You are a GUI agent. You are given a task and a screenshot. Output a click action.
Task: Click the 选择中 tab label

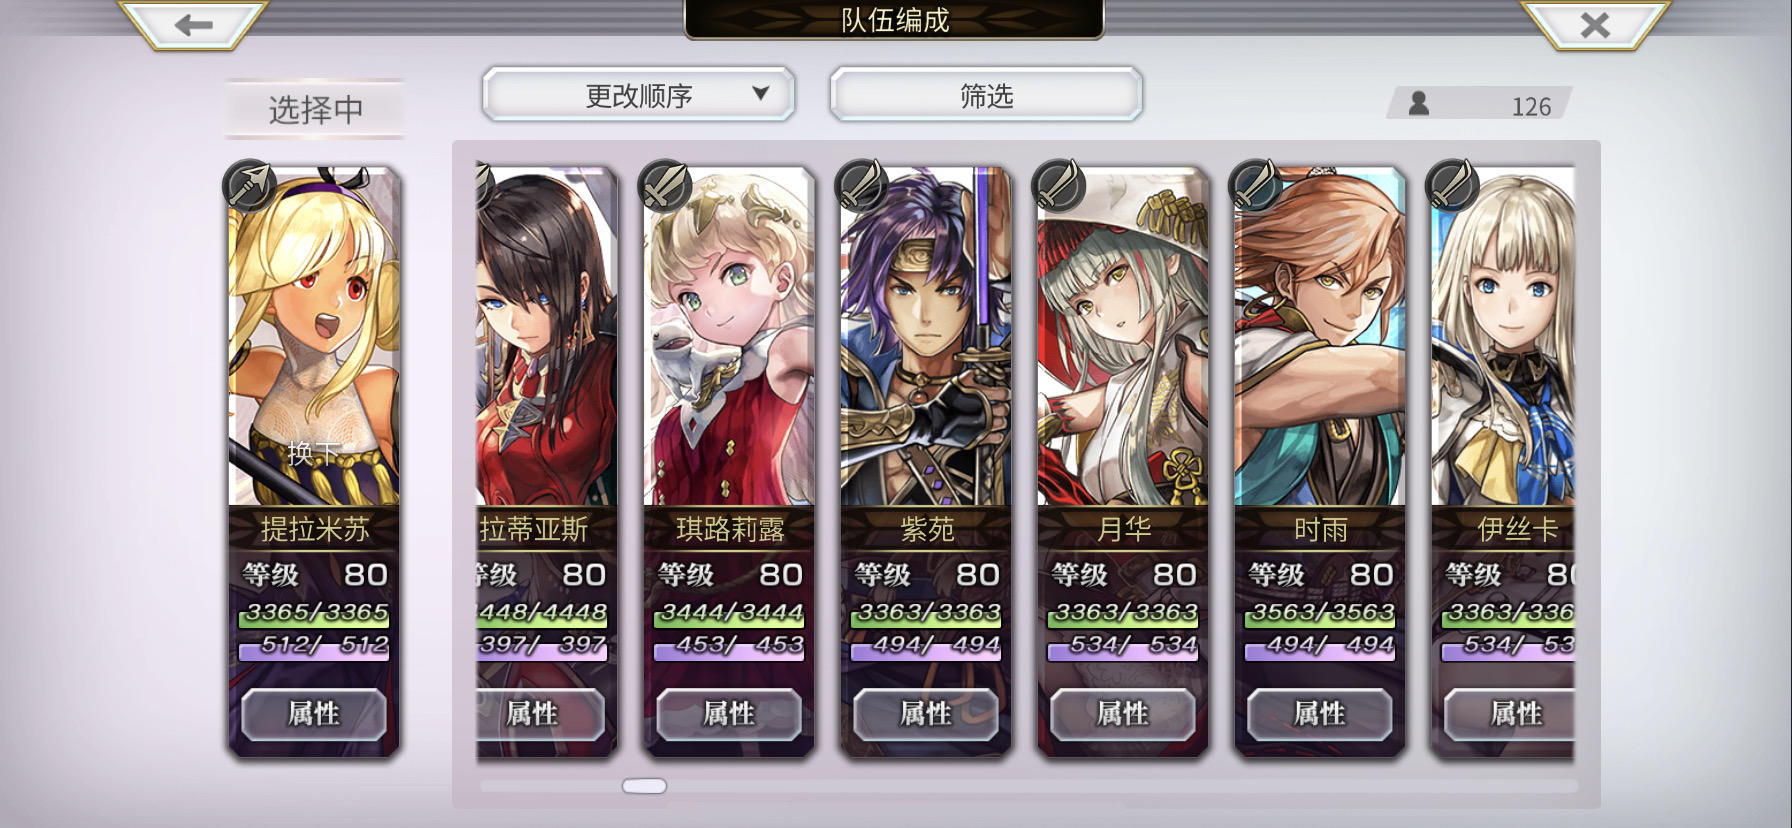pyautogui.click(x=315, y=109)
